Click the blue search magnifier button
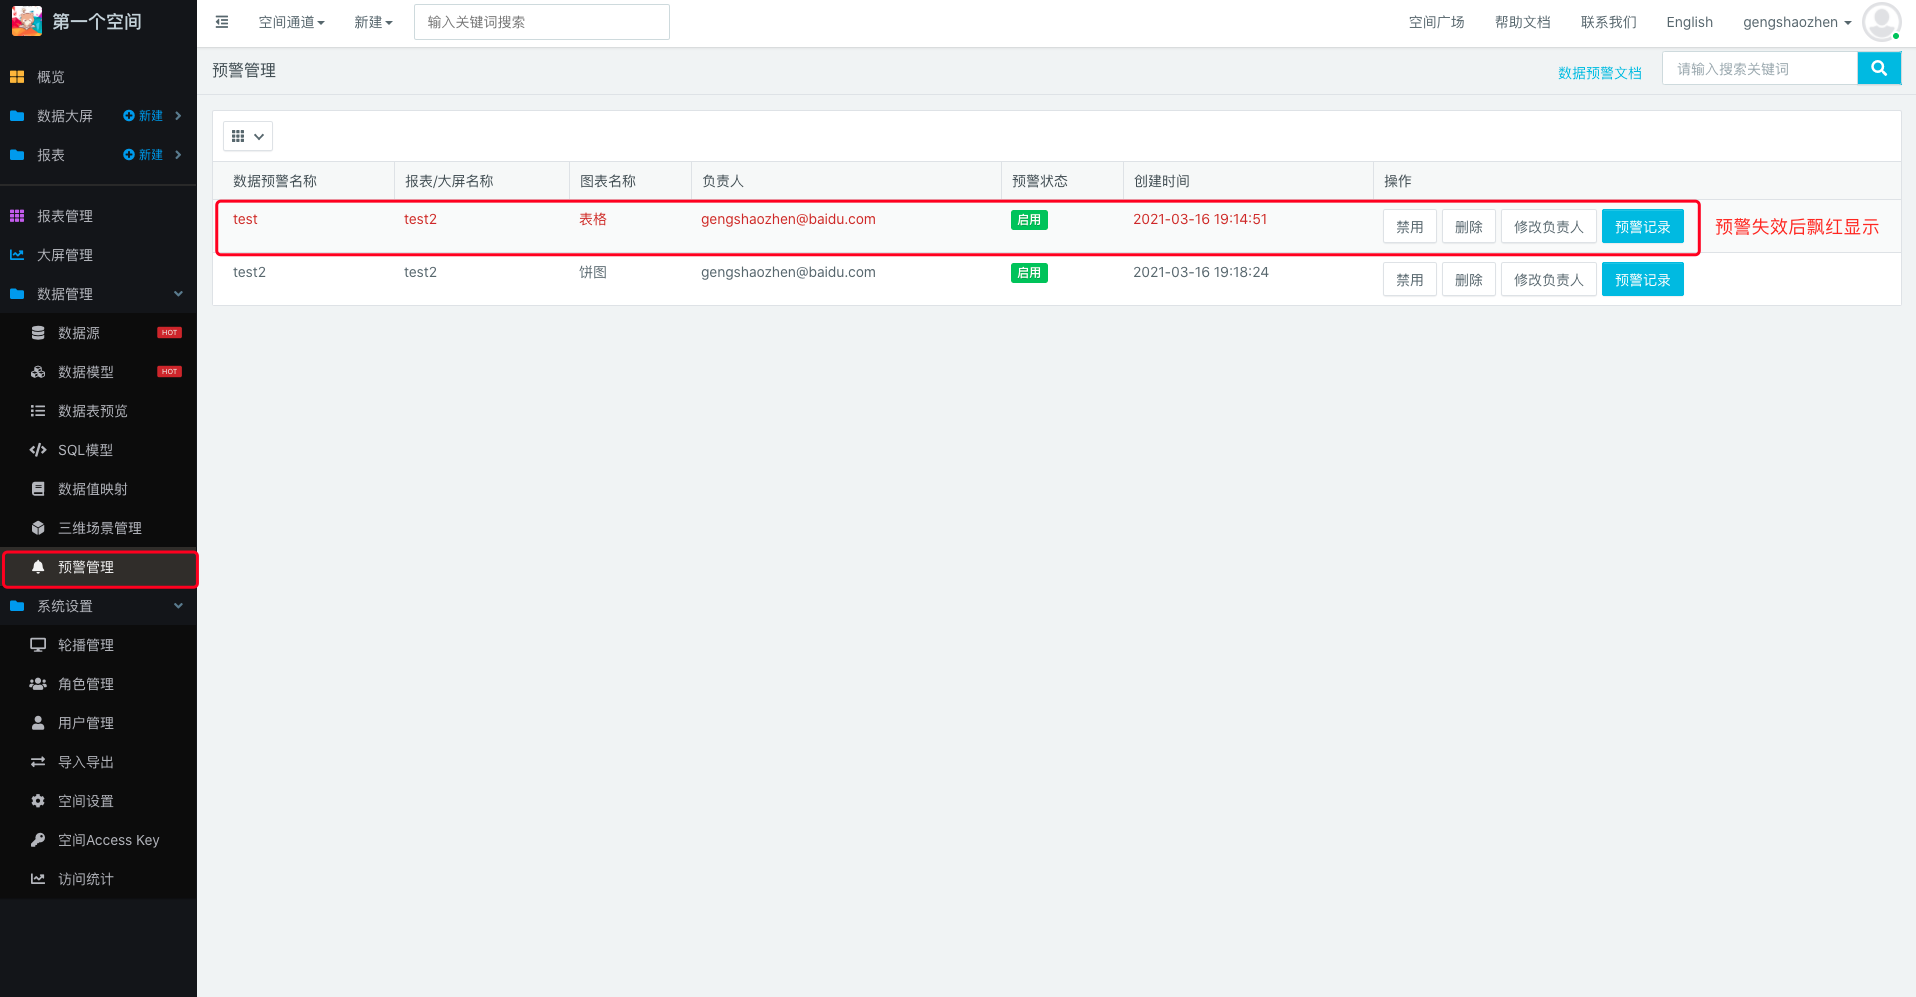 click(1879, 69)
